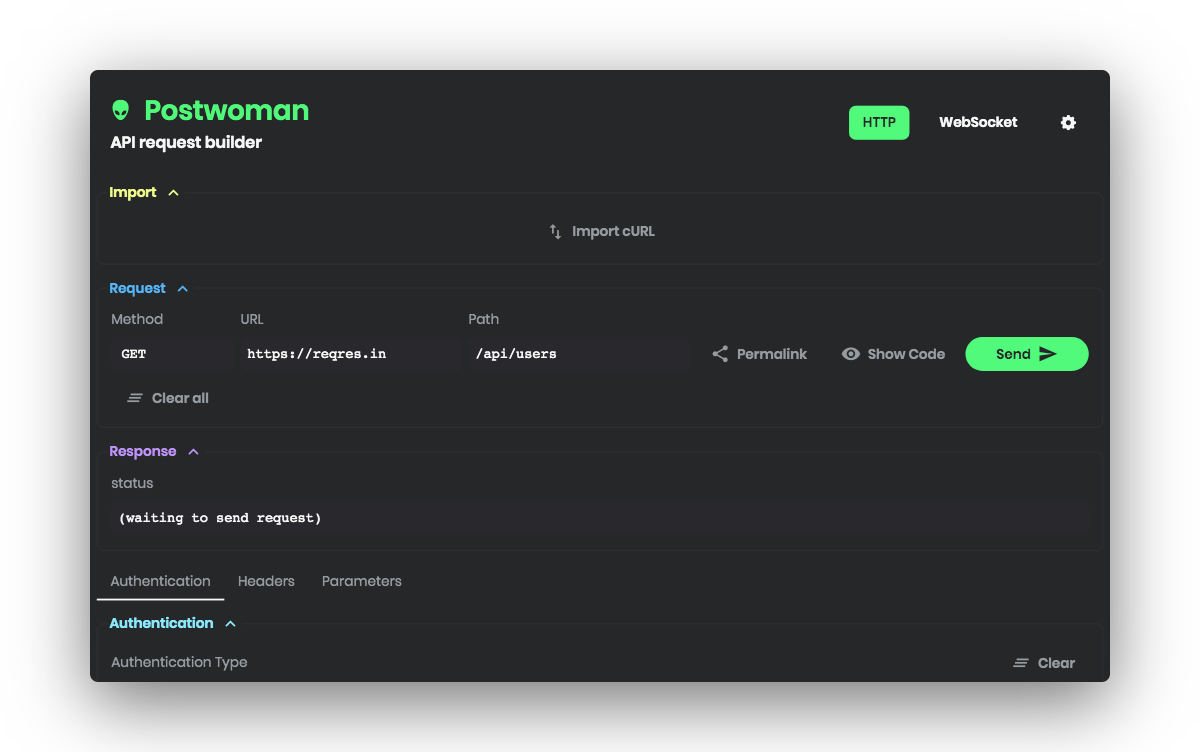This screenshot has width=1200, height=752.
Task: Switch to HTTP mode
Action: pyautogui.click(x=879, y=122)
